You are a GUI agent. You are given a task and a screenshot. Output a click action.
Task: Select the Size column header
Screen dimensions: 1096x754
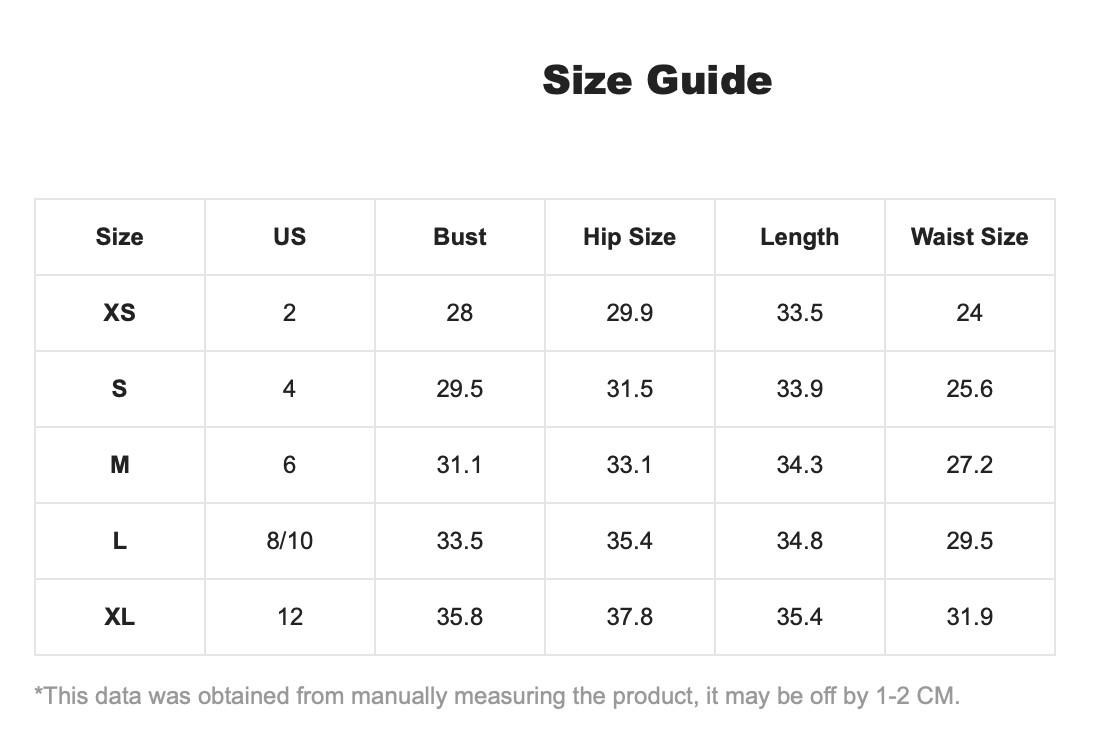tap(120, 237)
